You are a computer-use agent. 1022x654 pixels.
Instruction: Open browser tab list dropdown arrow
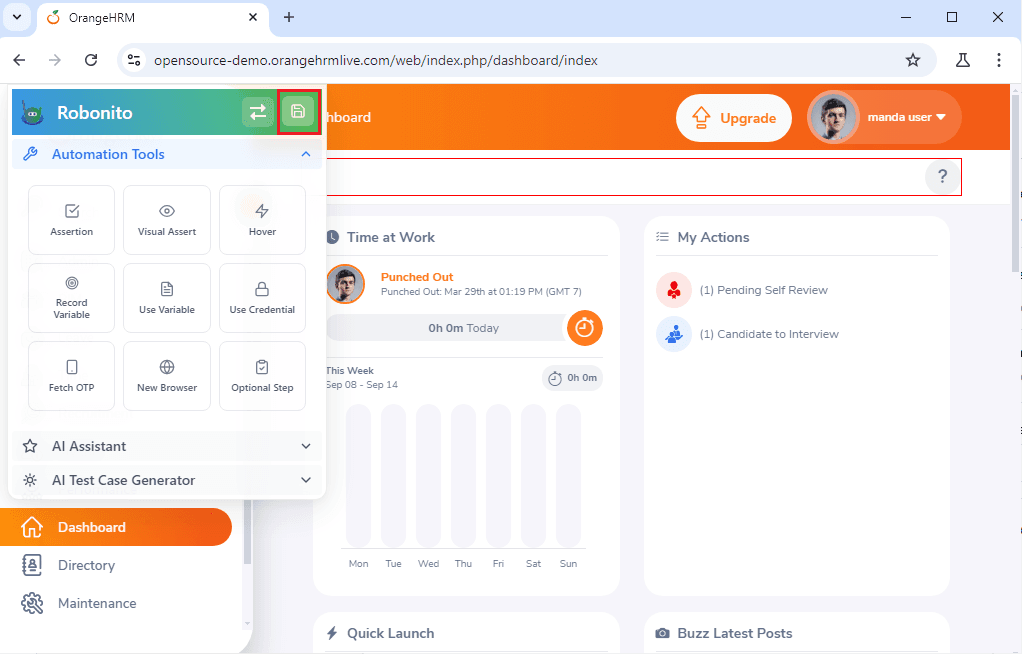pos(17,18)
